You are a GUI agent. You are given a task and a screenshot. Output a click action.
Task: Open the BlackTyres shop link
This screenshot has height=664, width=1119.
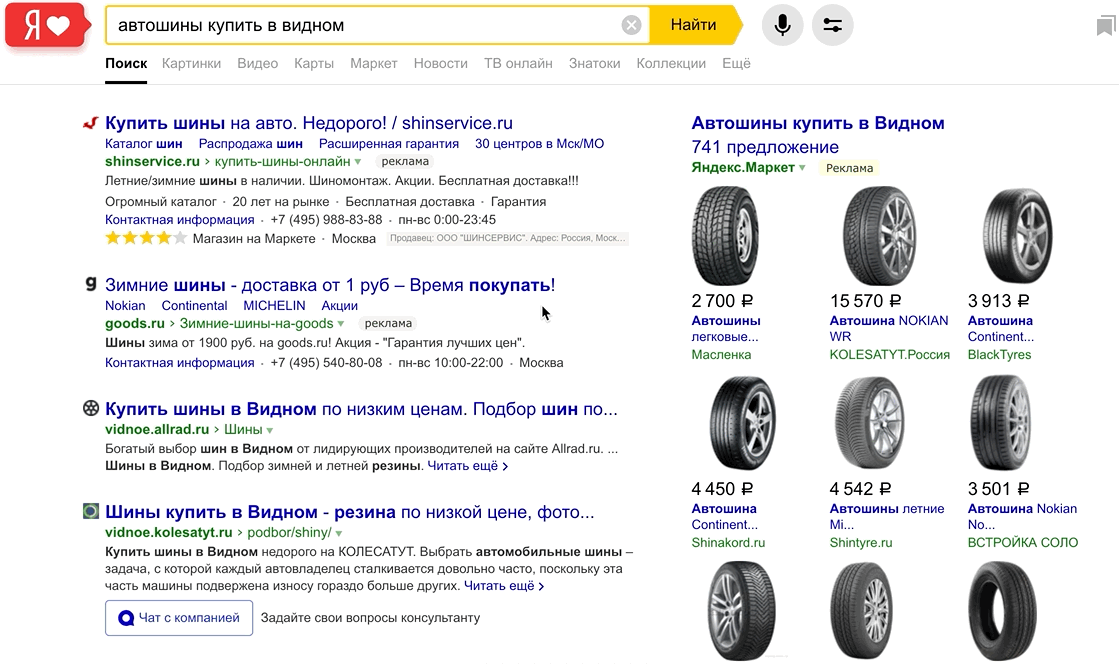coord(999,355)
